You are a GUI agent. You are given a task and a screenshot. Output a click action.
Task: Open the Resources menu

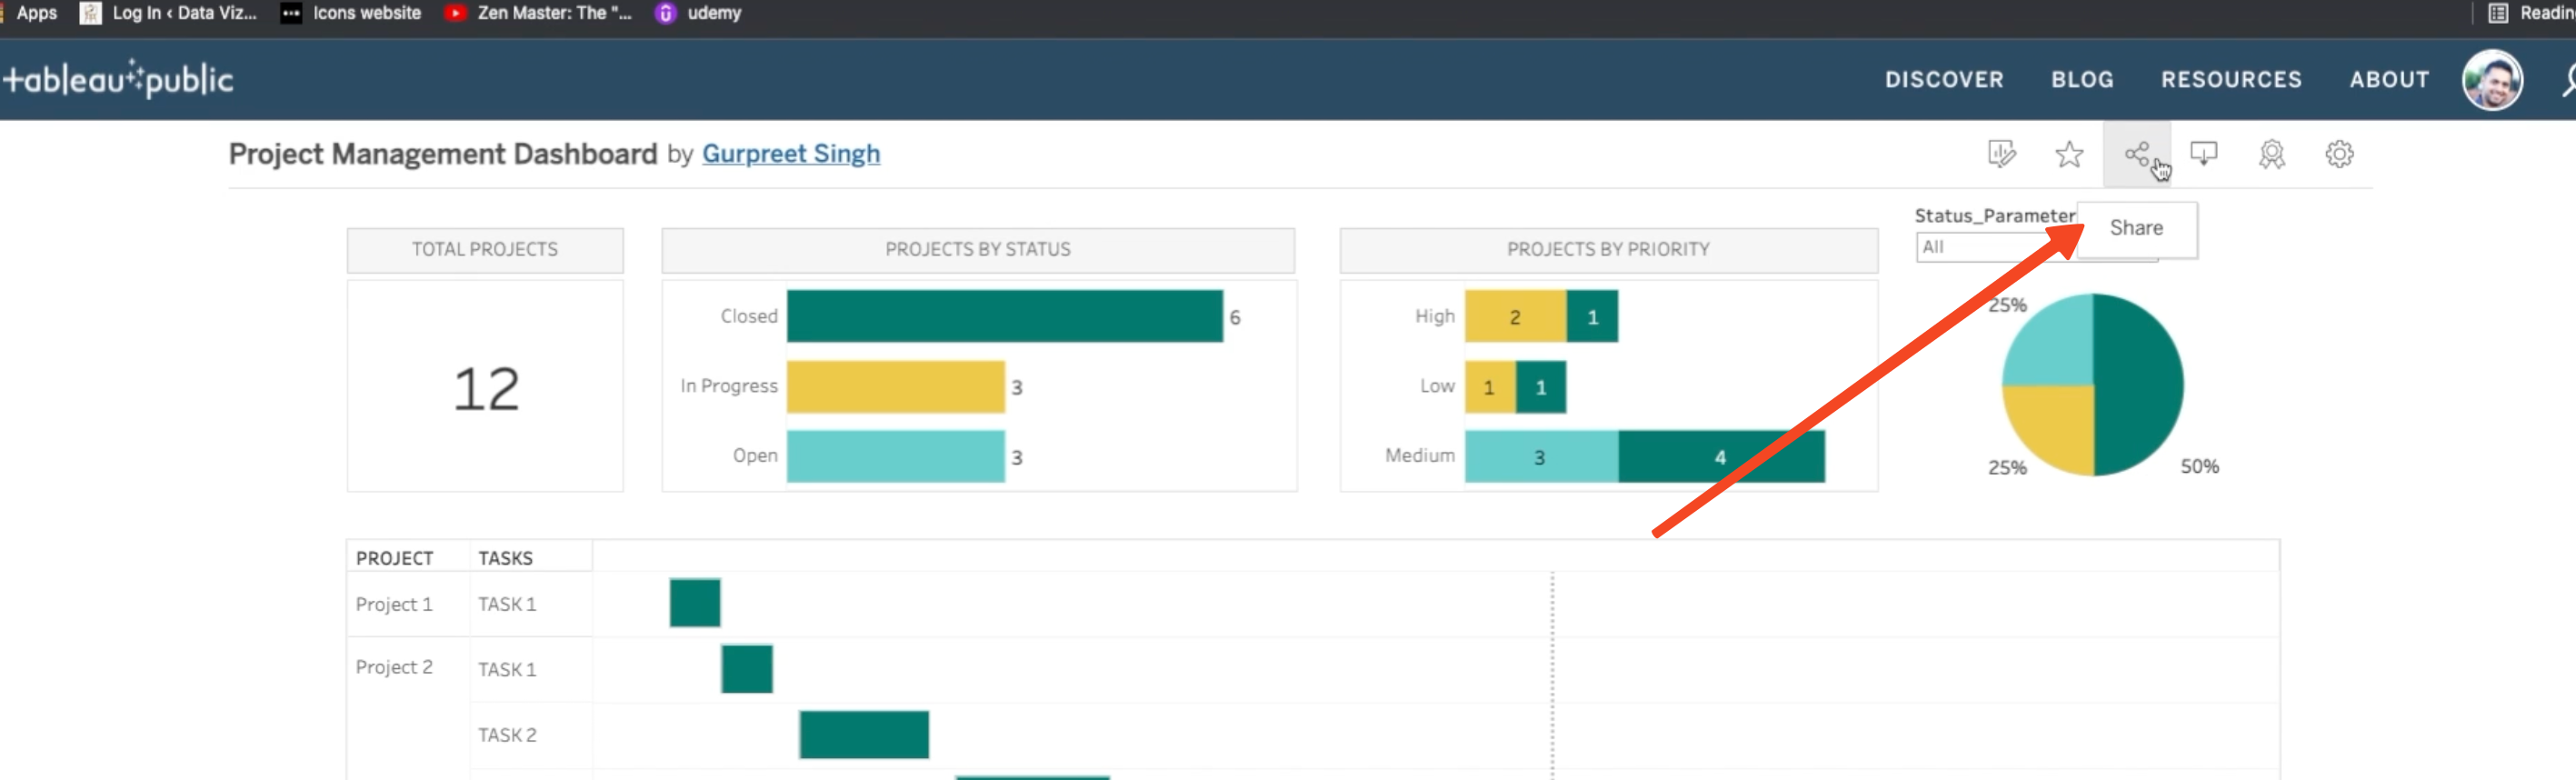click(2231, 80)
